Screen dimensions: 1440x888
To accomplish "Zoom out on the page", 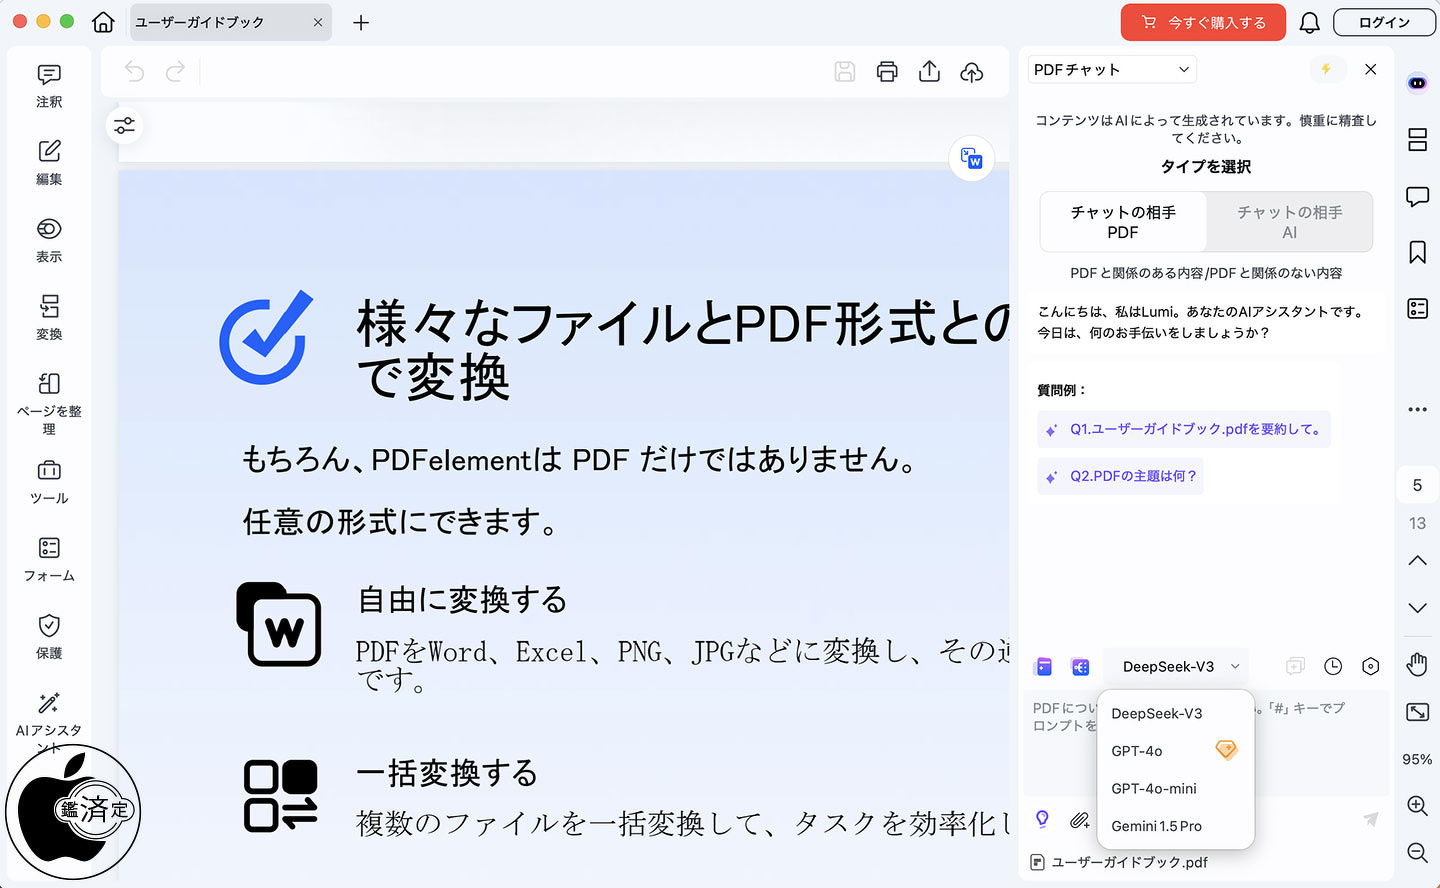I will (1417, 852).
